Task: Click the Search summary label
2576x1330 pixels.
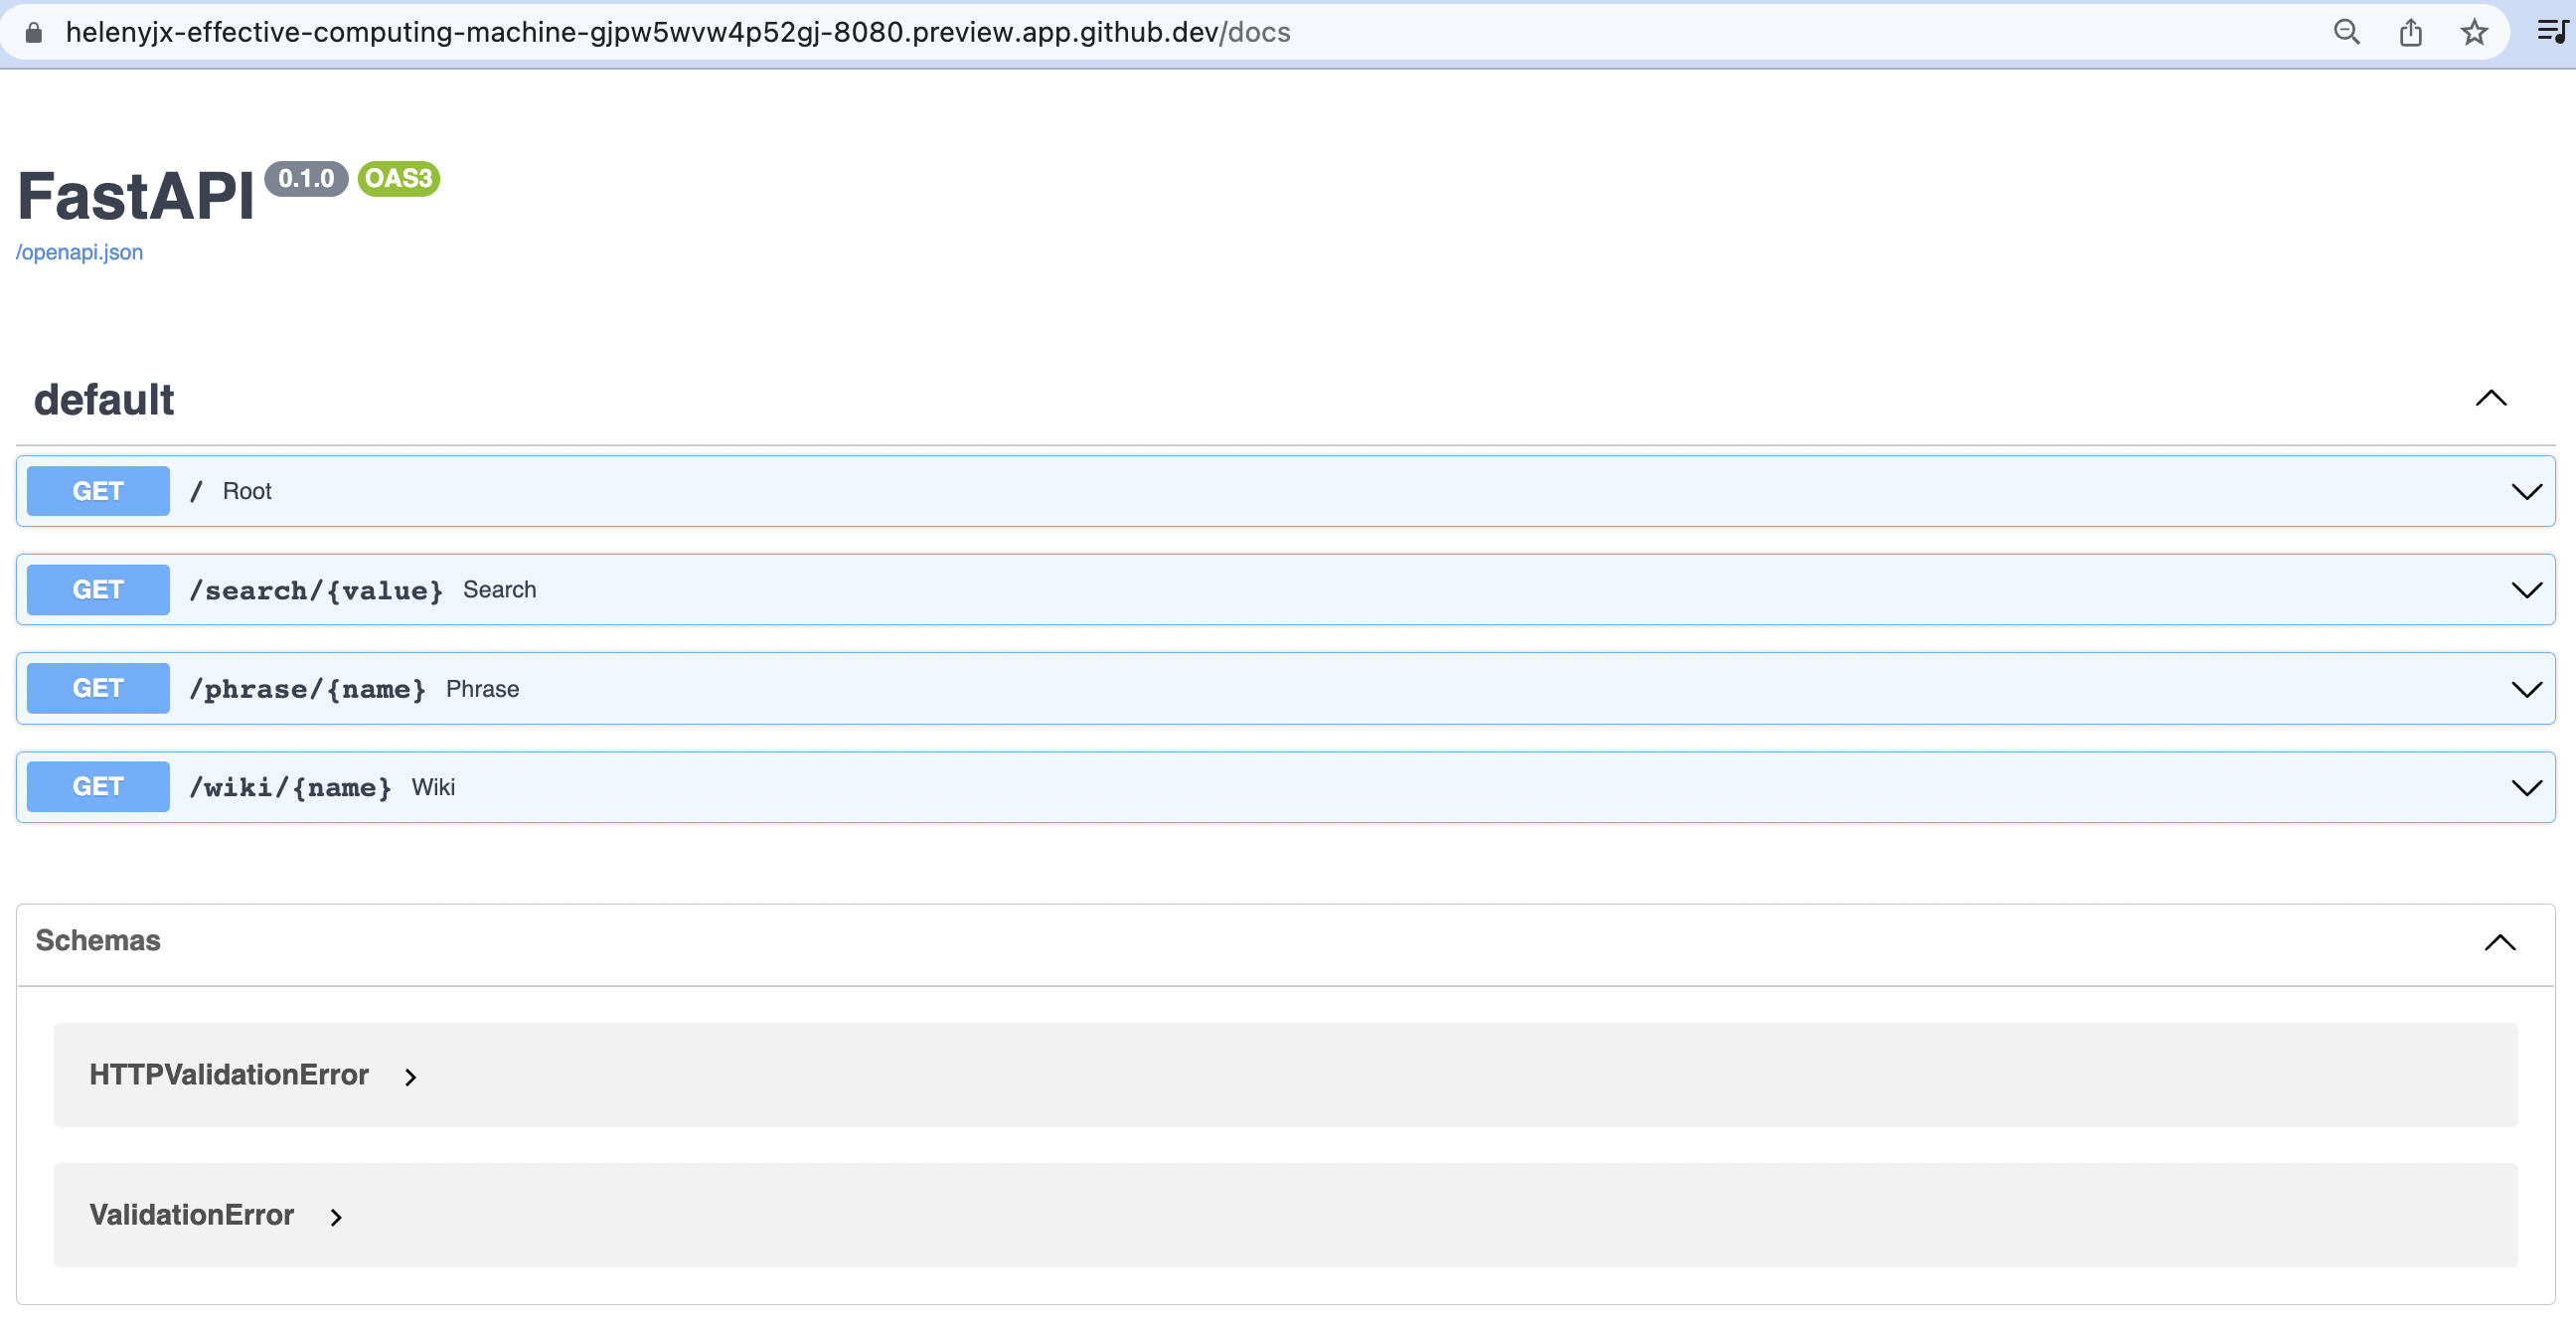Action: click(x=499, y=590)
